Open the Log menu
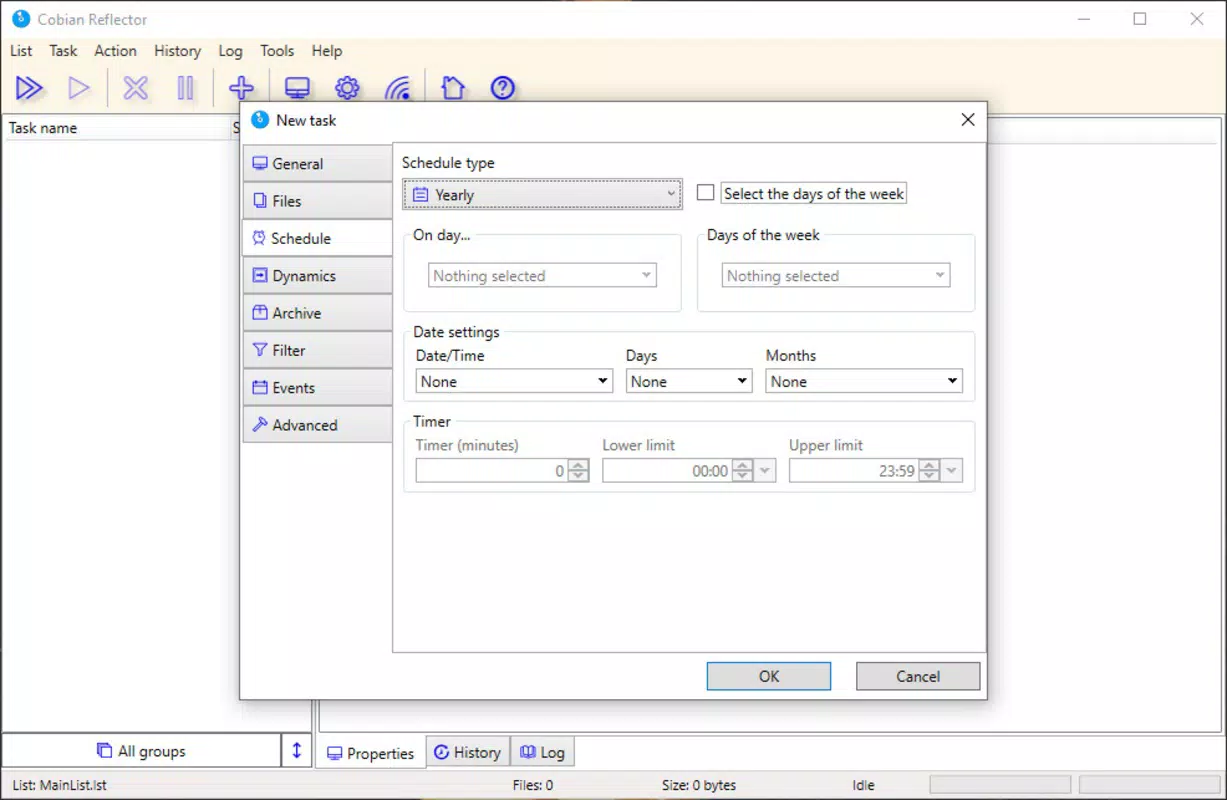The height and width of the screenshot is (800, 1227). click(230, 50)
